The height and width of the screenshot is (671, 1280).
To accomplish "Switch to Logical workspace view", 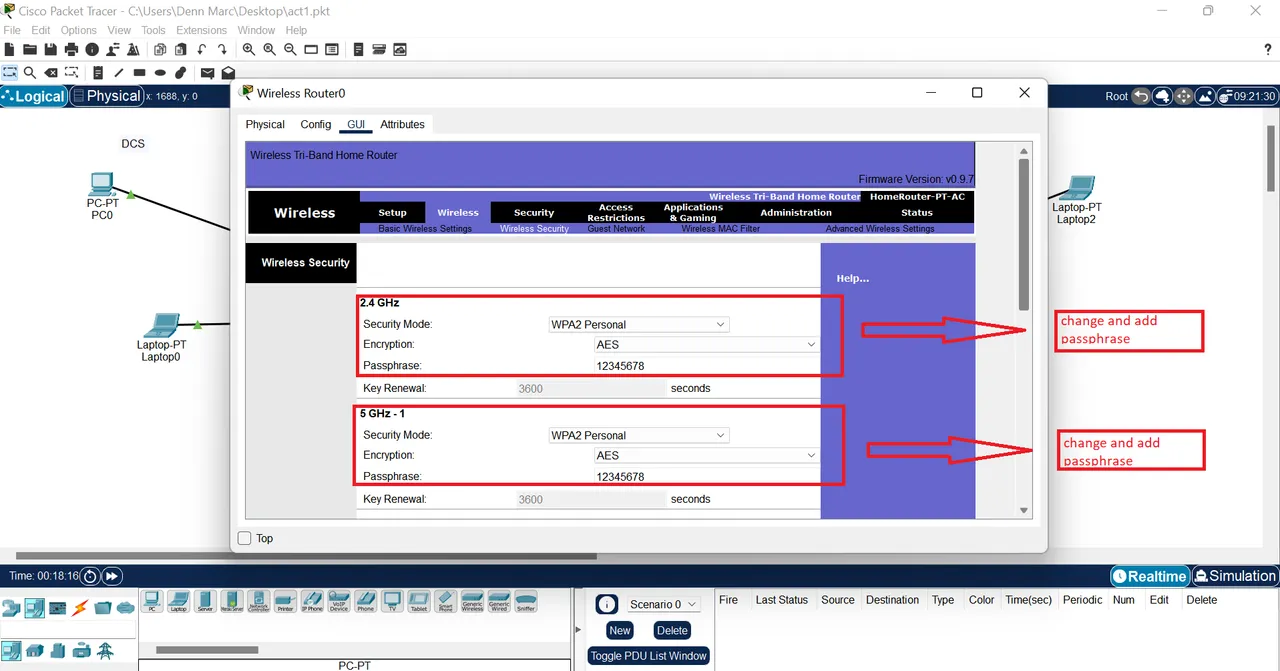I will 34,96.
